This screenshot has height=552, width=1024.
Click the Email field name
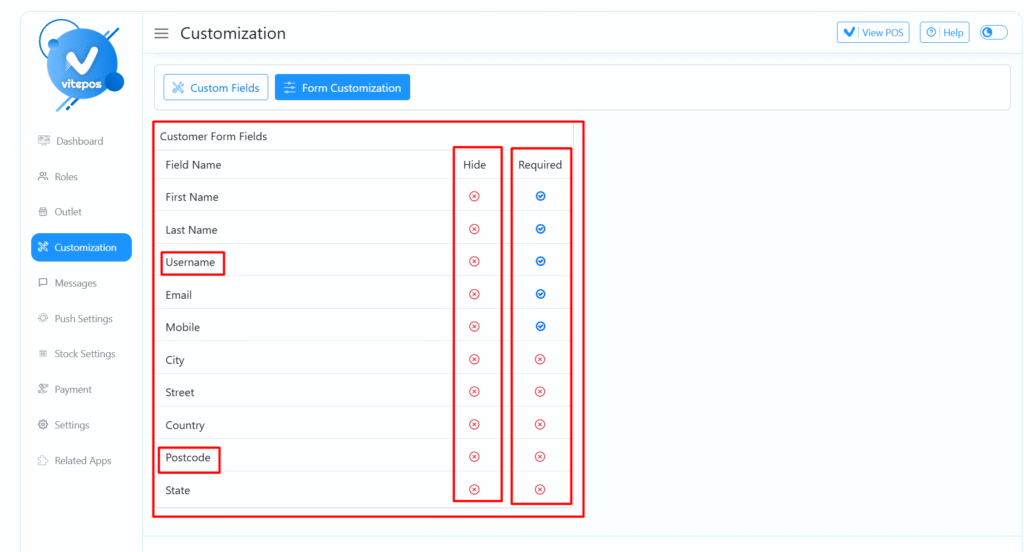click(178, 295)
